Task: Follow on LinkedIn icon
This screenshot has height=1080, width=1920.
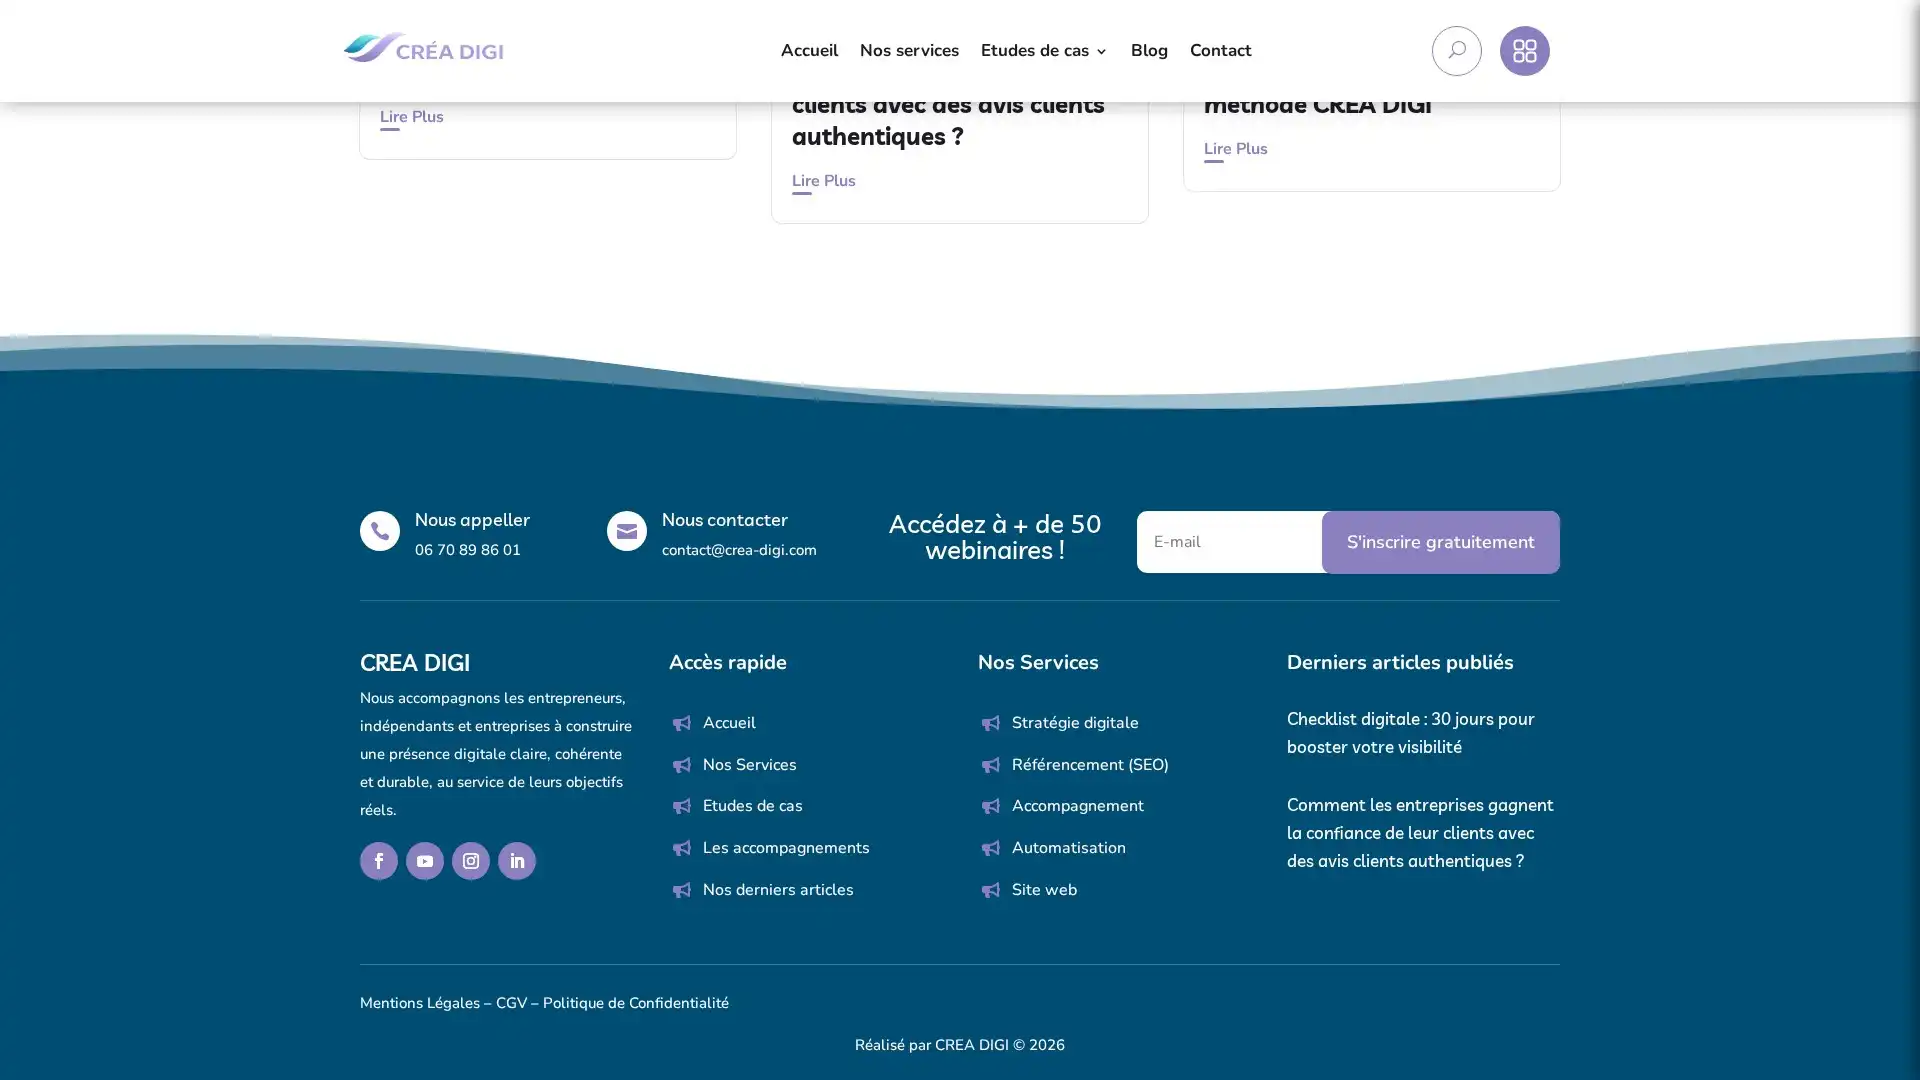Action: click(517, 861)
